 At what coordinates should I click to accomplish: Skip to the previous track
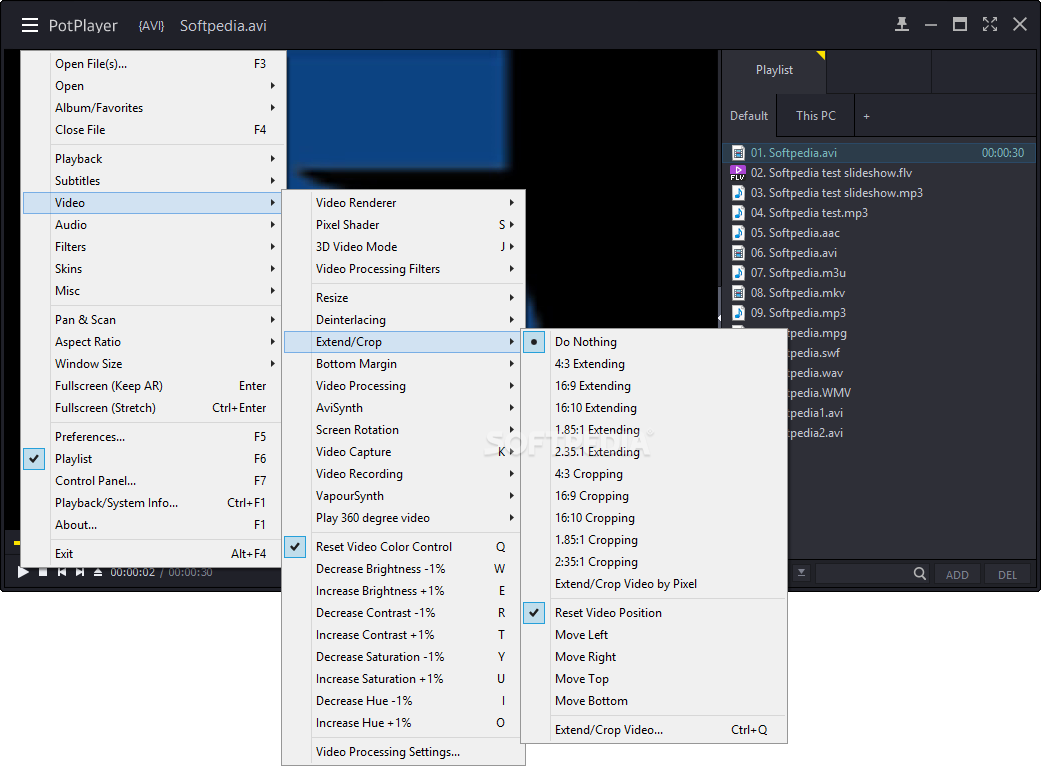coord(61,572)
